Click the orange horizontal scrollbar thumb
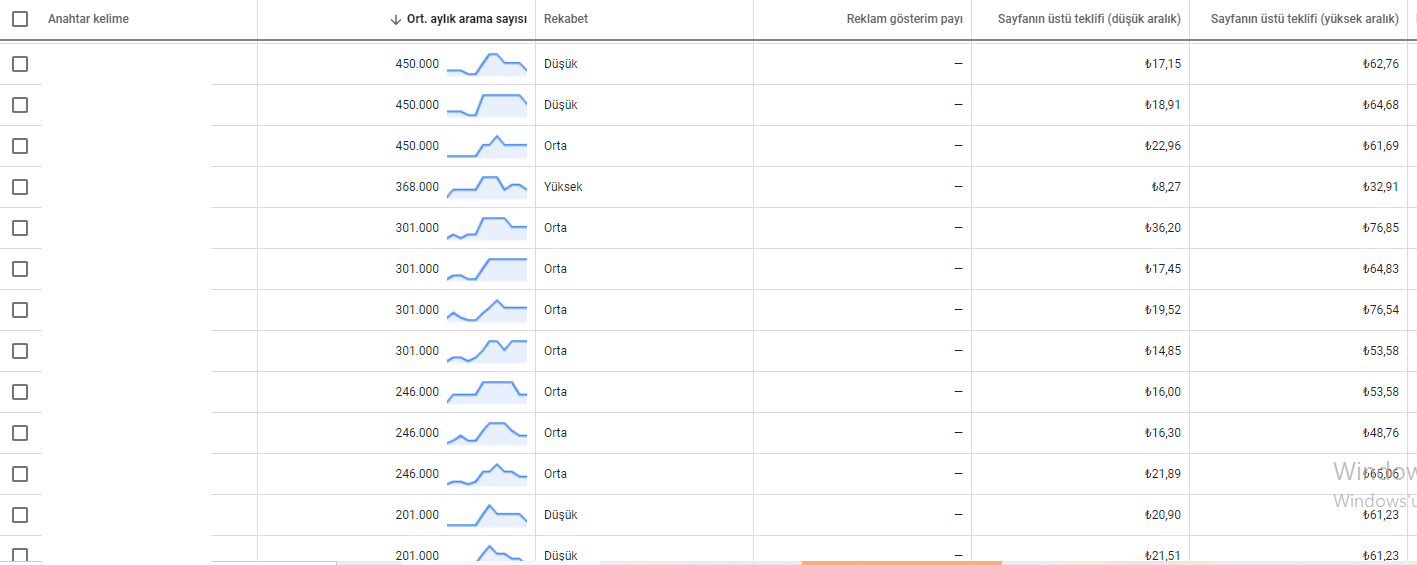 (901, 562)
